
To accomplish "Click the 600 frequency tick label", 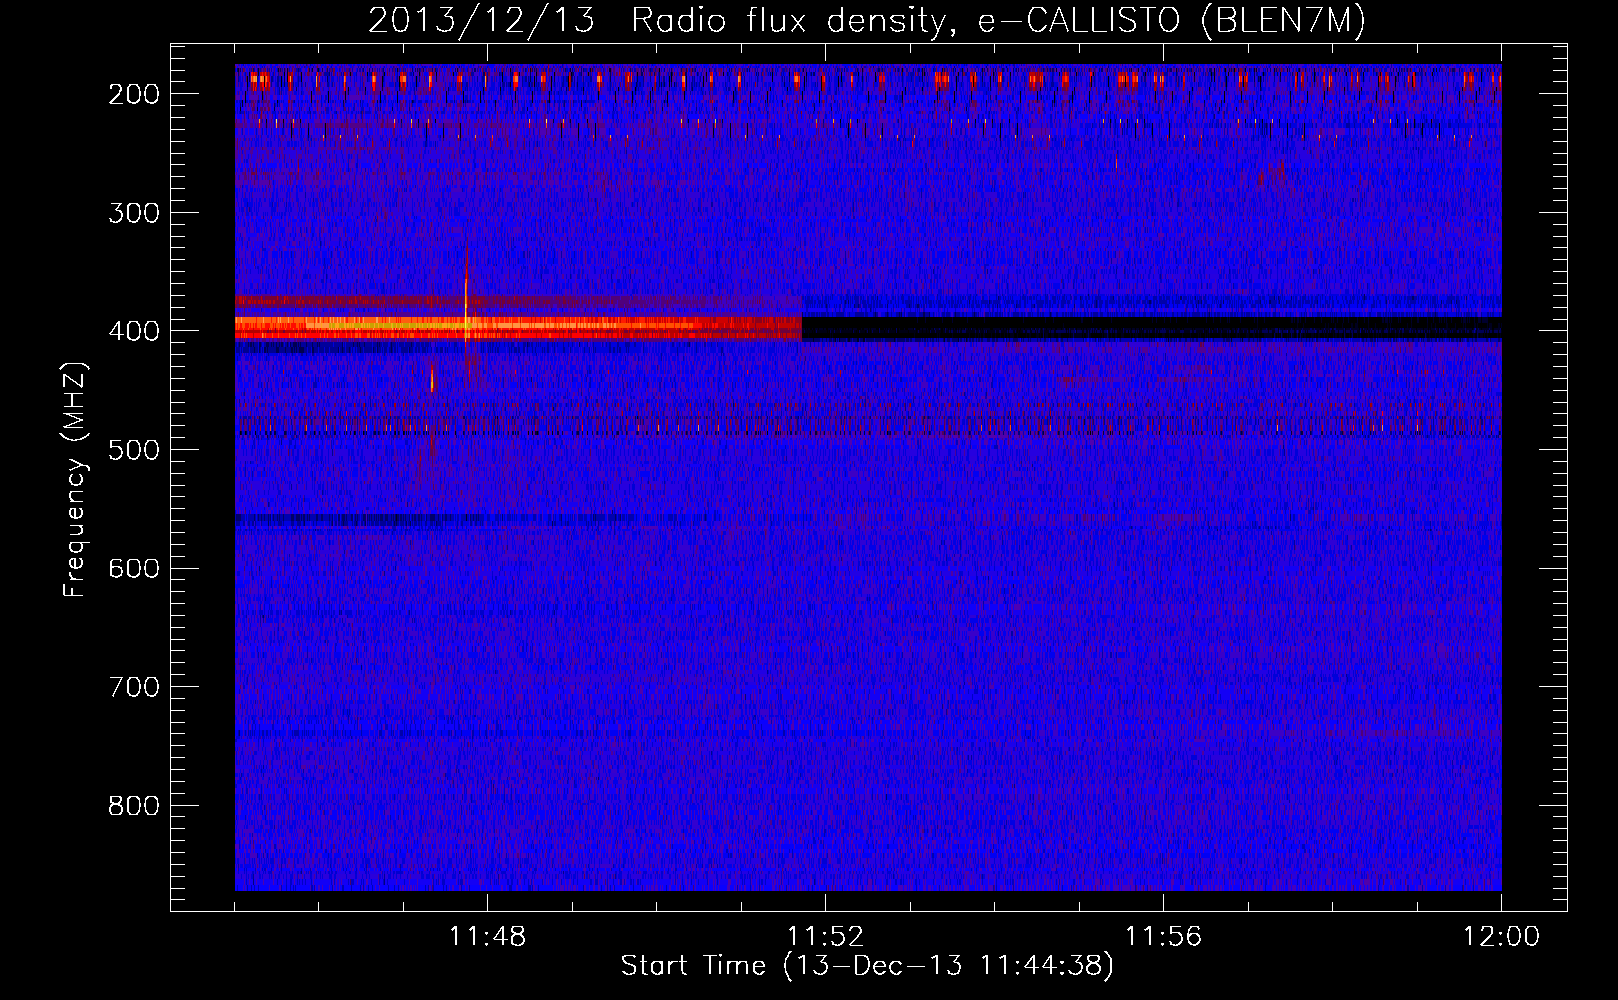I will coord(133,568).
